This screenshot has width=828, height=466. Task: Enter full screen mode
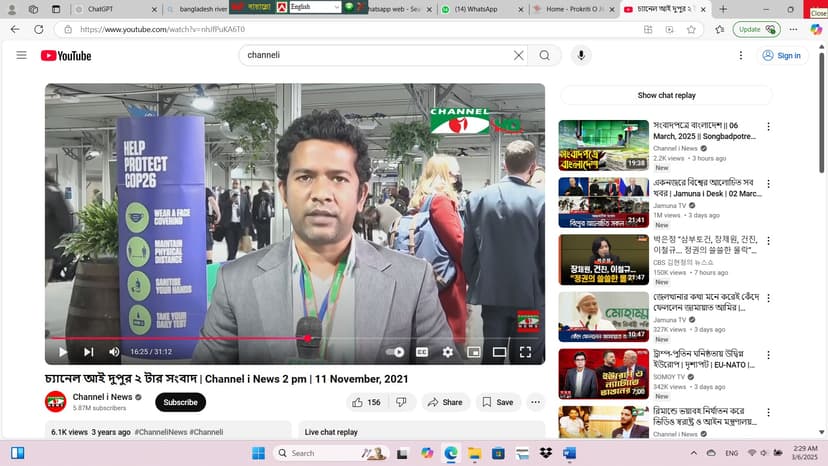click(525, 352)
